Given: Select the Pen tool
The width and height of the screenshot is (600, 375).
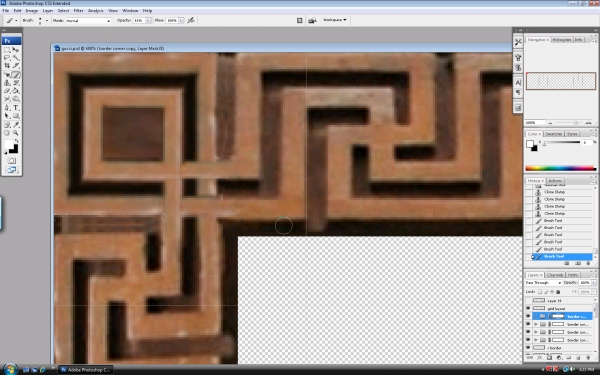Looking at the screenshot, I should pos(7,108).
